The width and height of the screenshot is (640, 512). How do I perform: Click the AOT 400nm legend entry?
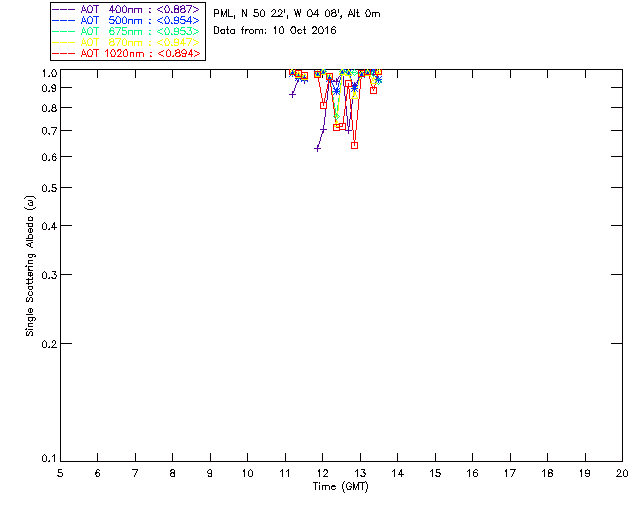(x=126, y=9)
